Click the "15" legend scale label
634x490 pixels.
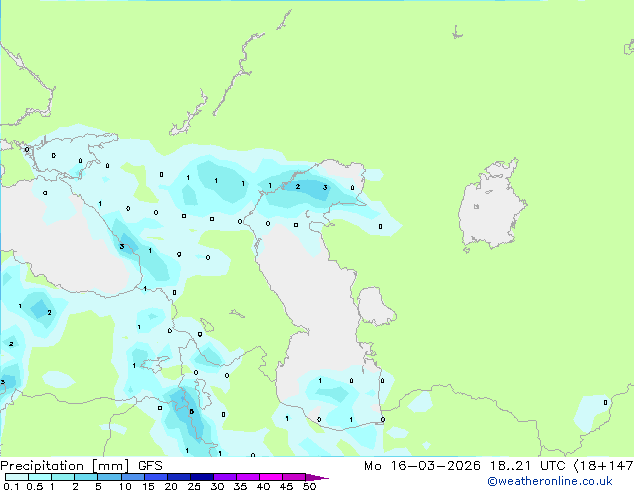tap(148, 486)
